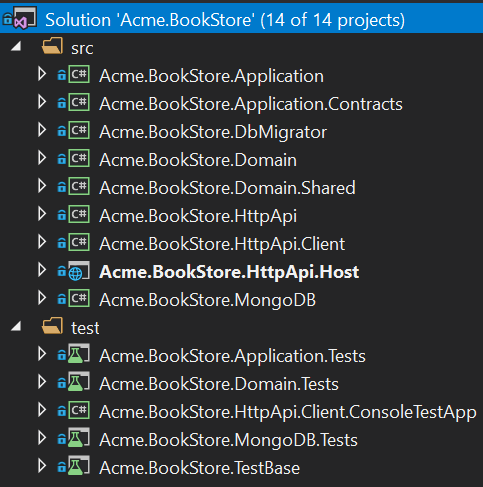Select the Acme.BookStore.DbMigrator project name
Image resolution: width=483 pixels, height=487 pixels.
tap(213, 133)
